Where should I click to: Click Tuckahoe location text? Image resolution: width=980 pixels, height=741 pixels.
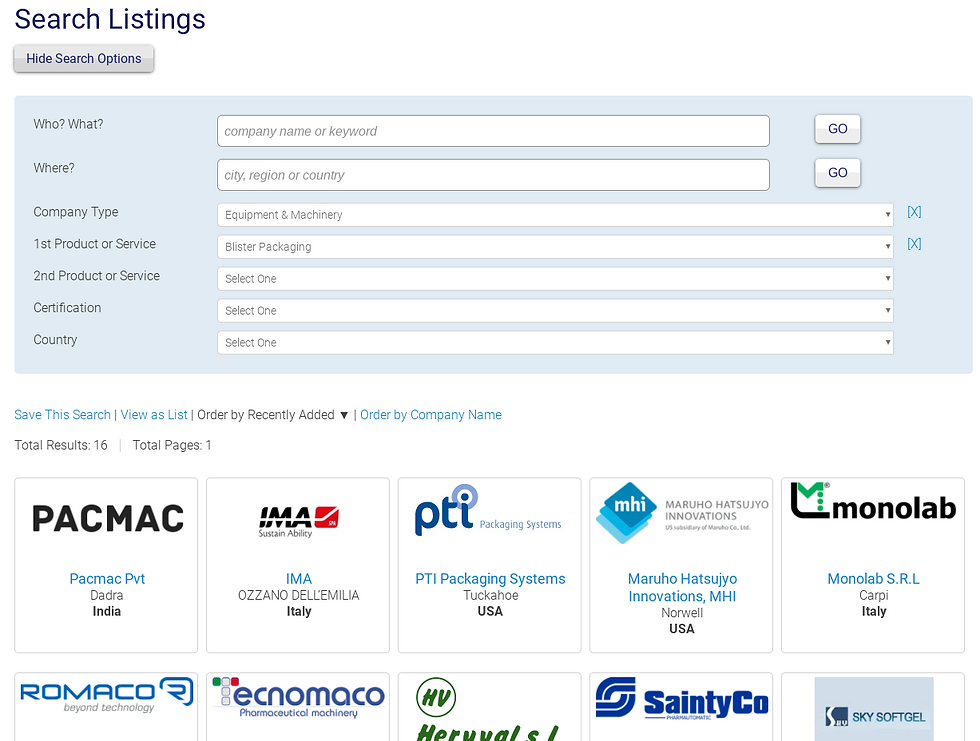tap(491, 595)
